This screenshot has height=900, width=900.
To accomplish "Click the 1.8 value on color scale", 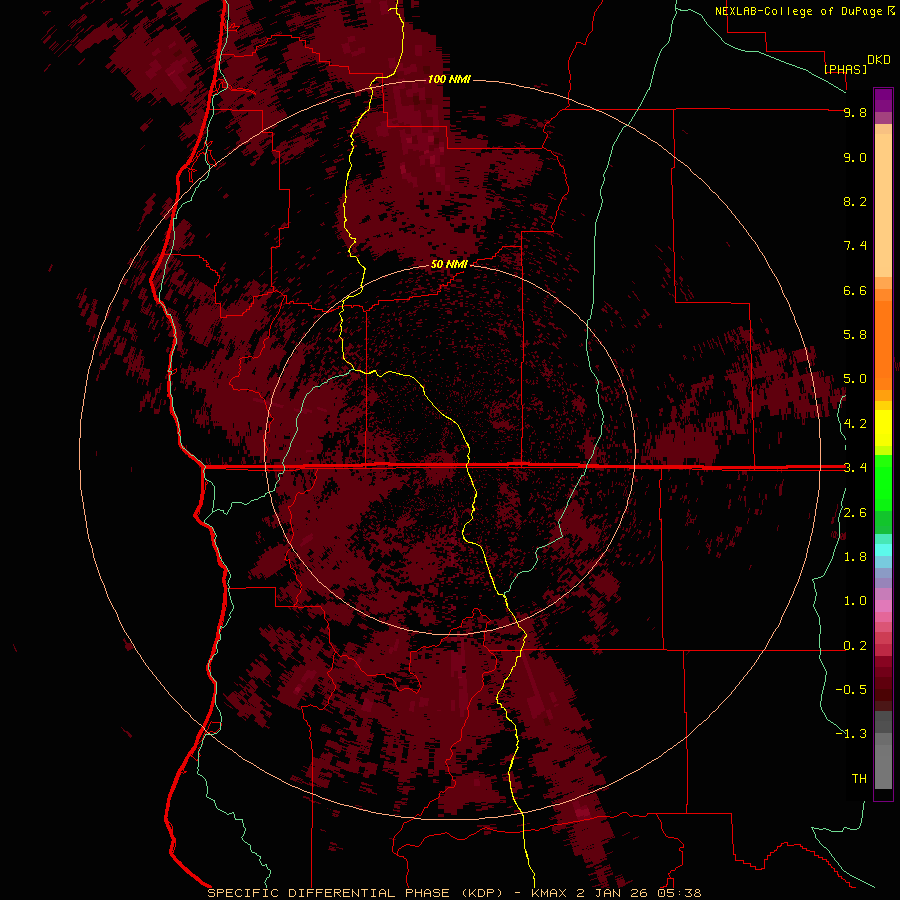I will (855, 557).
